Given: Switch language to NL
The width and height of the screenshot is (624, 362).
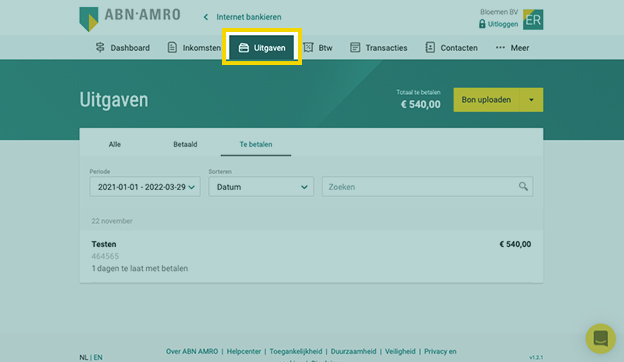Looking at the screenshot, I should click(83, 357).
